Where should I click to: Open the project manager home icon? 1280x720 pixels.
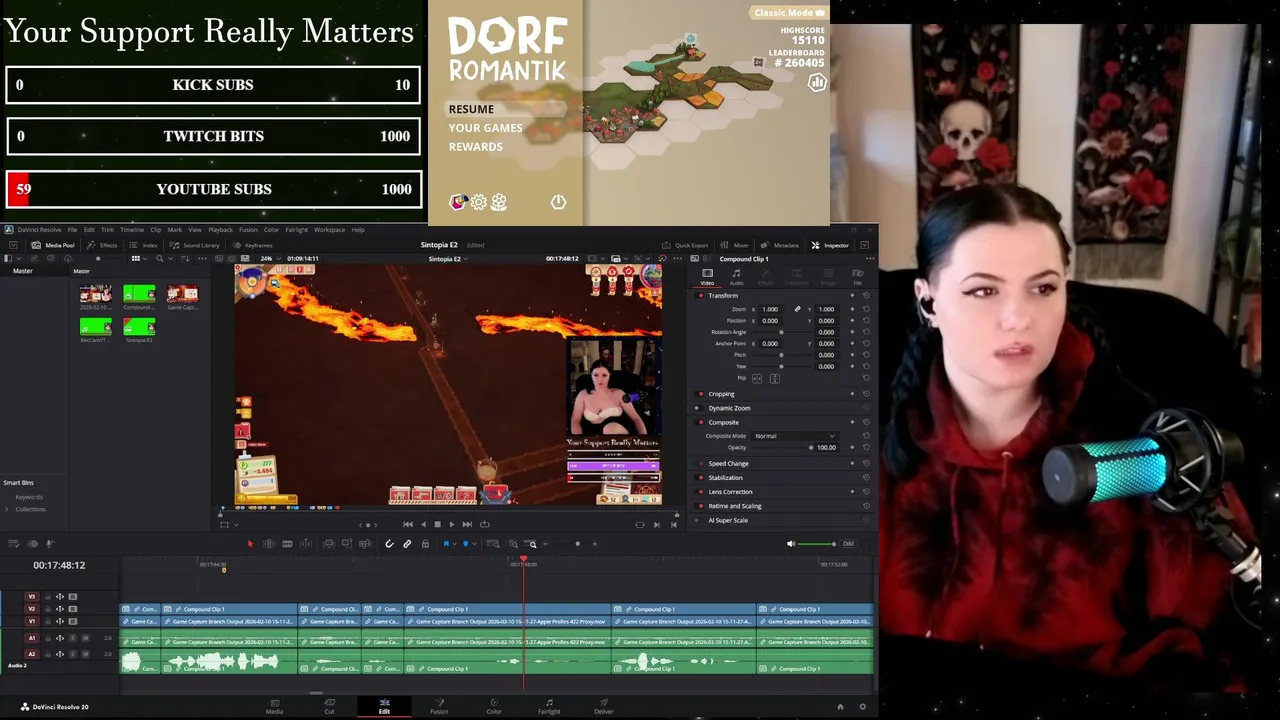pos(840,707)
